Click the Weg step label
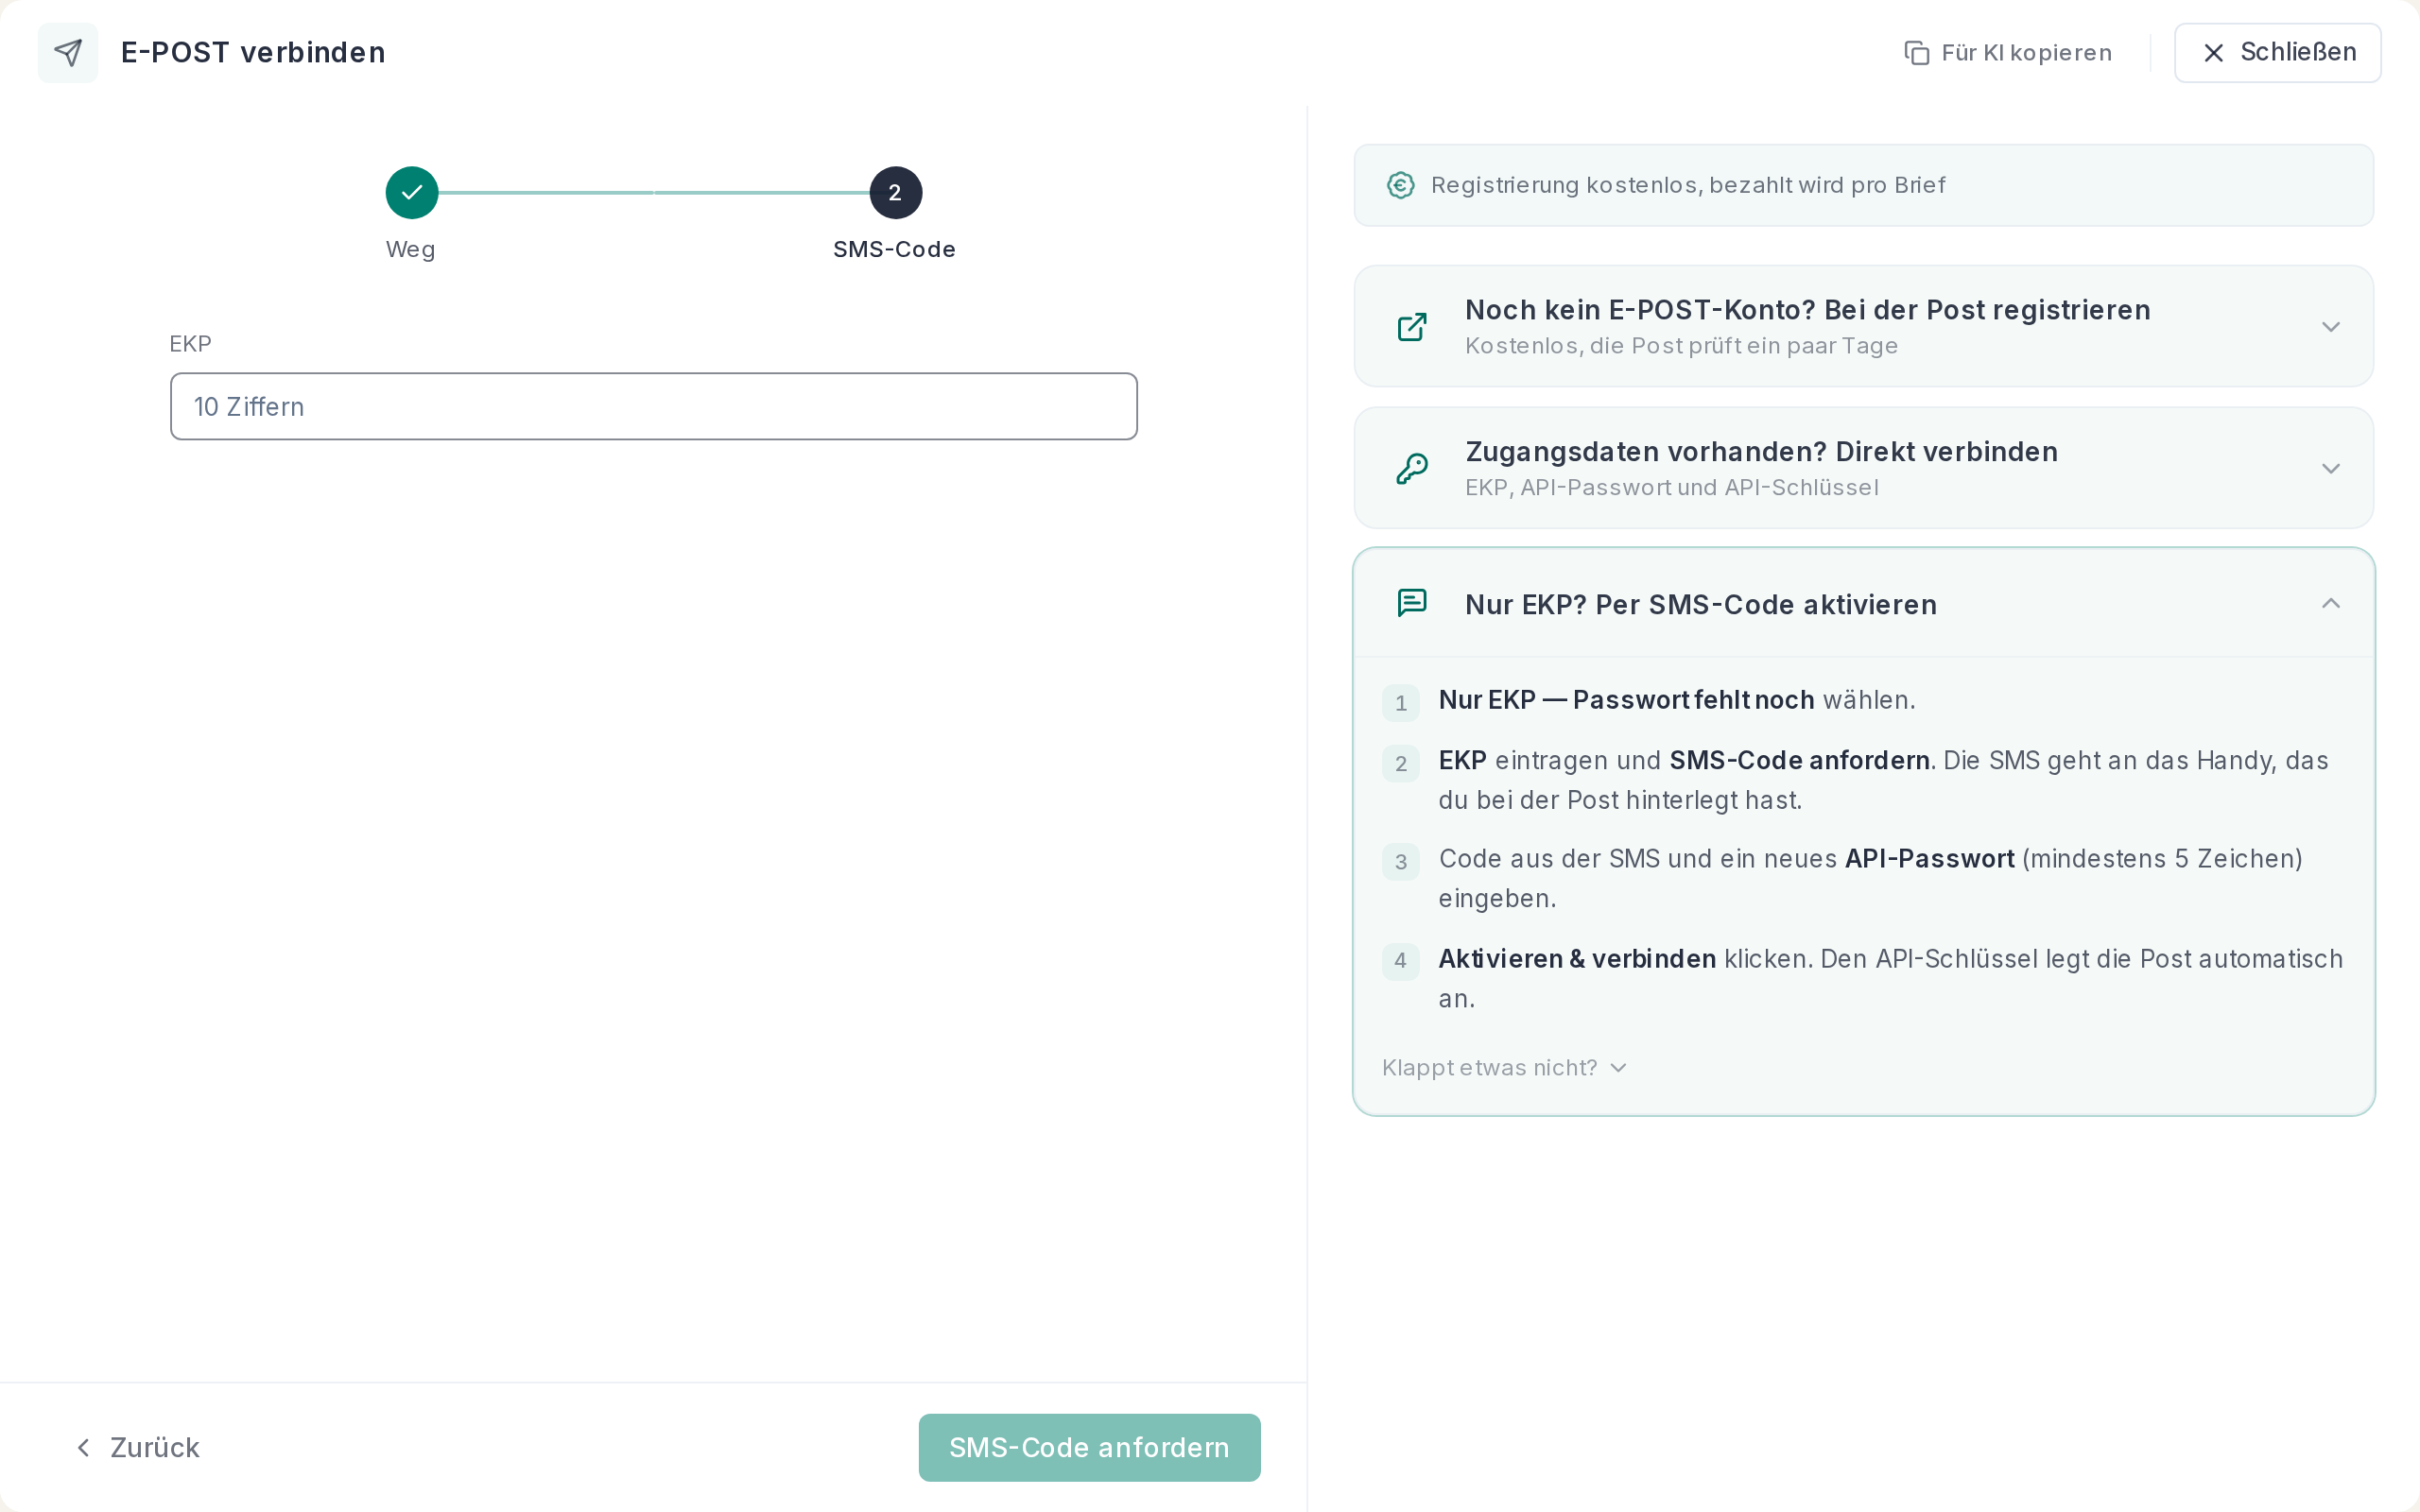Screen dimensions: 2420x1512 point(411,249)
